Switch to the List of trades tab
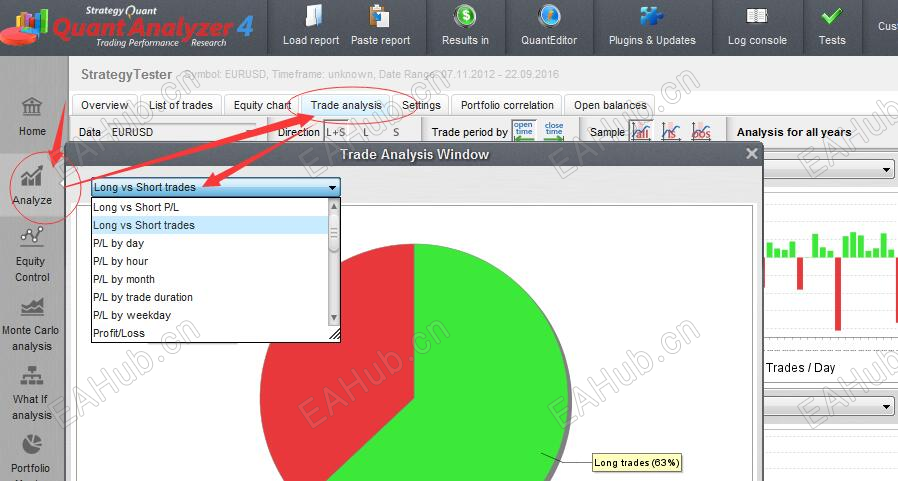Image resolution: width=898 pixels, height=481 pixels. pyautogui.click(x=180, y=105)
